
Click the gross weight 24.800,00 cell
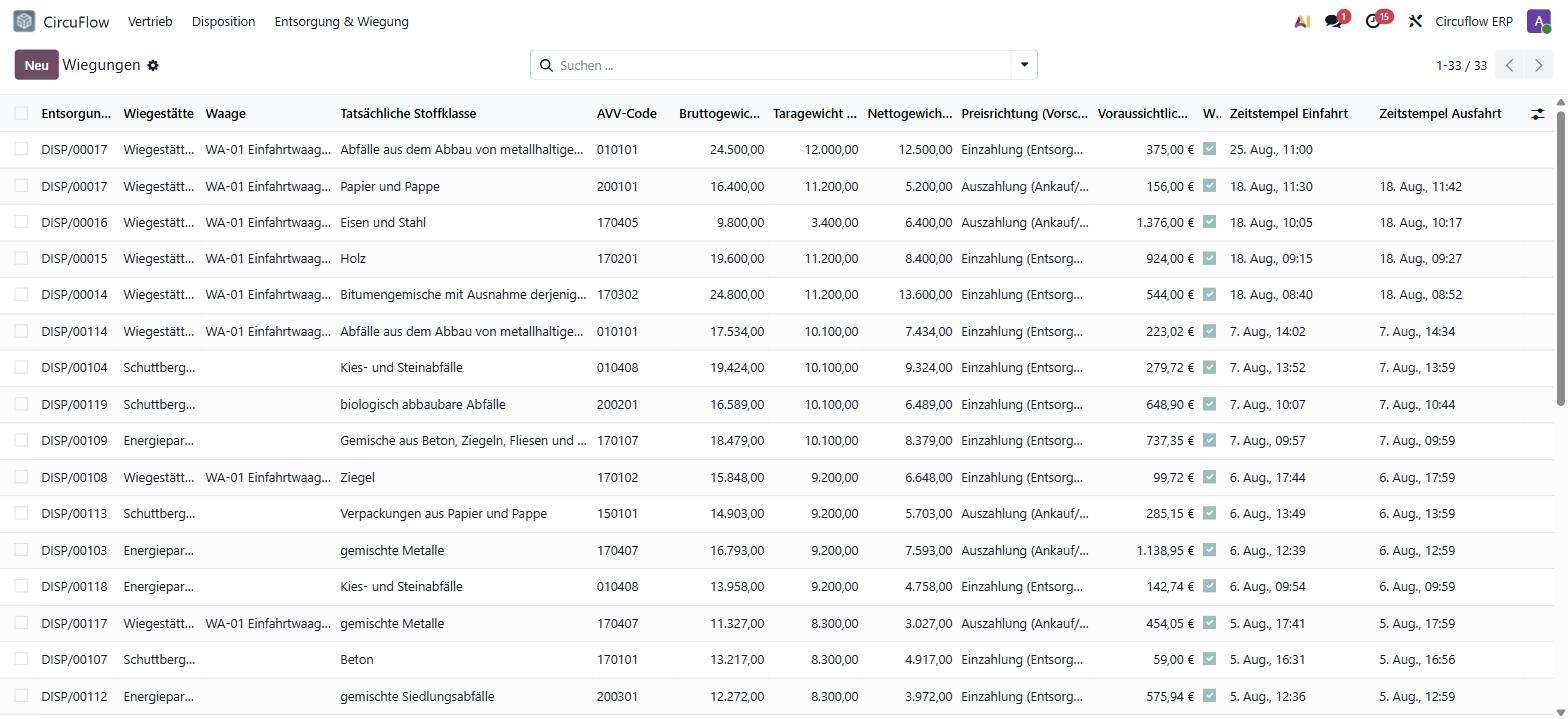coord(737,294)
